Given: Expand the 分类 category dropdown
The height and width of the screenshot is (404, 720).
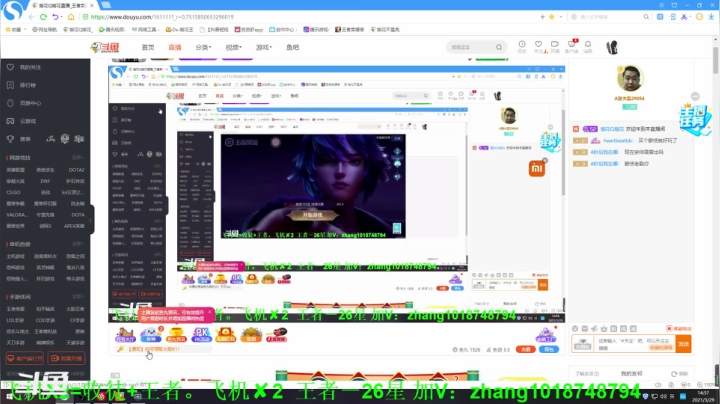Looking at the screenshot, I should click(203, 47).
